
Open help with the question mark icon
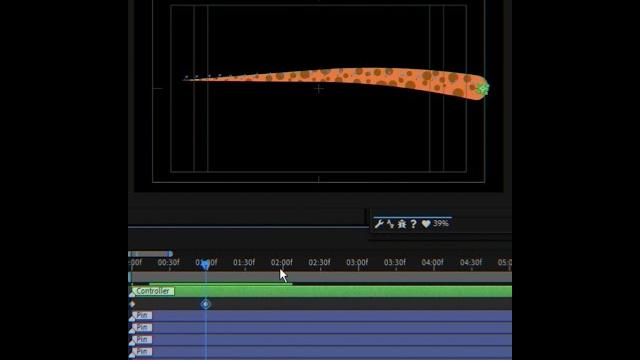tap(413, 224)
